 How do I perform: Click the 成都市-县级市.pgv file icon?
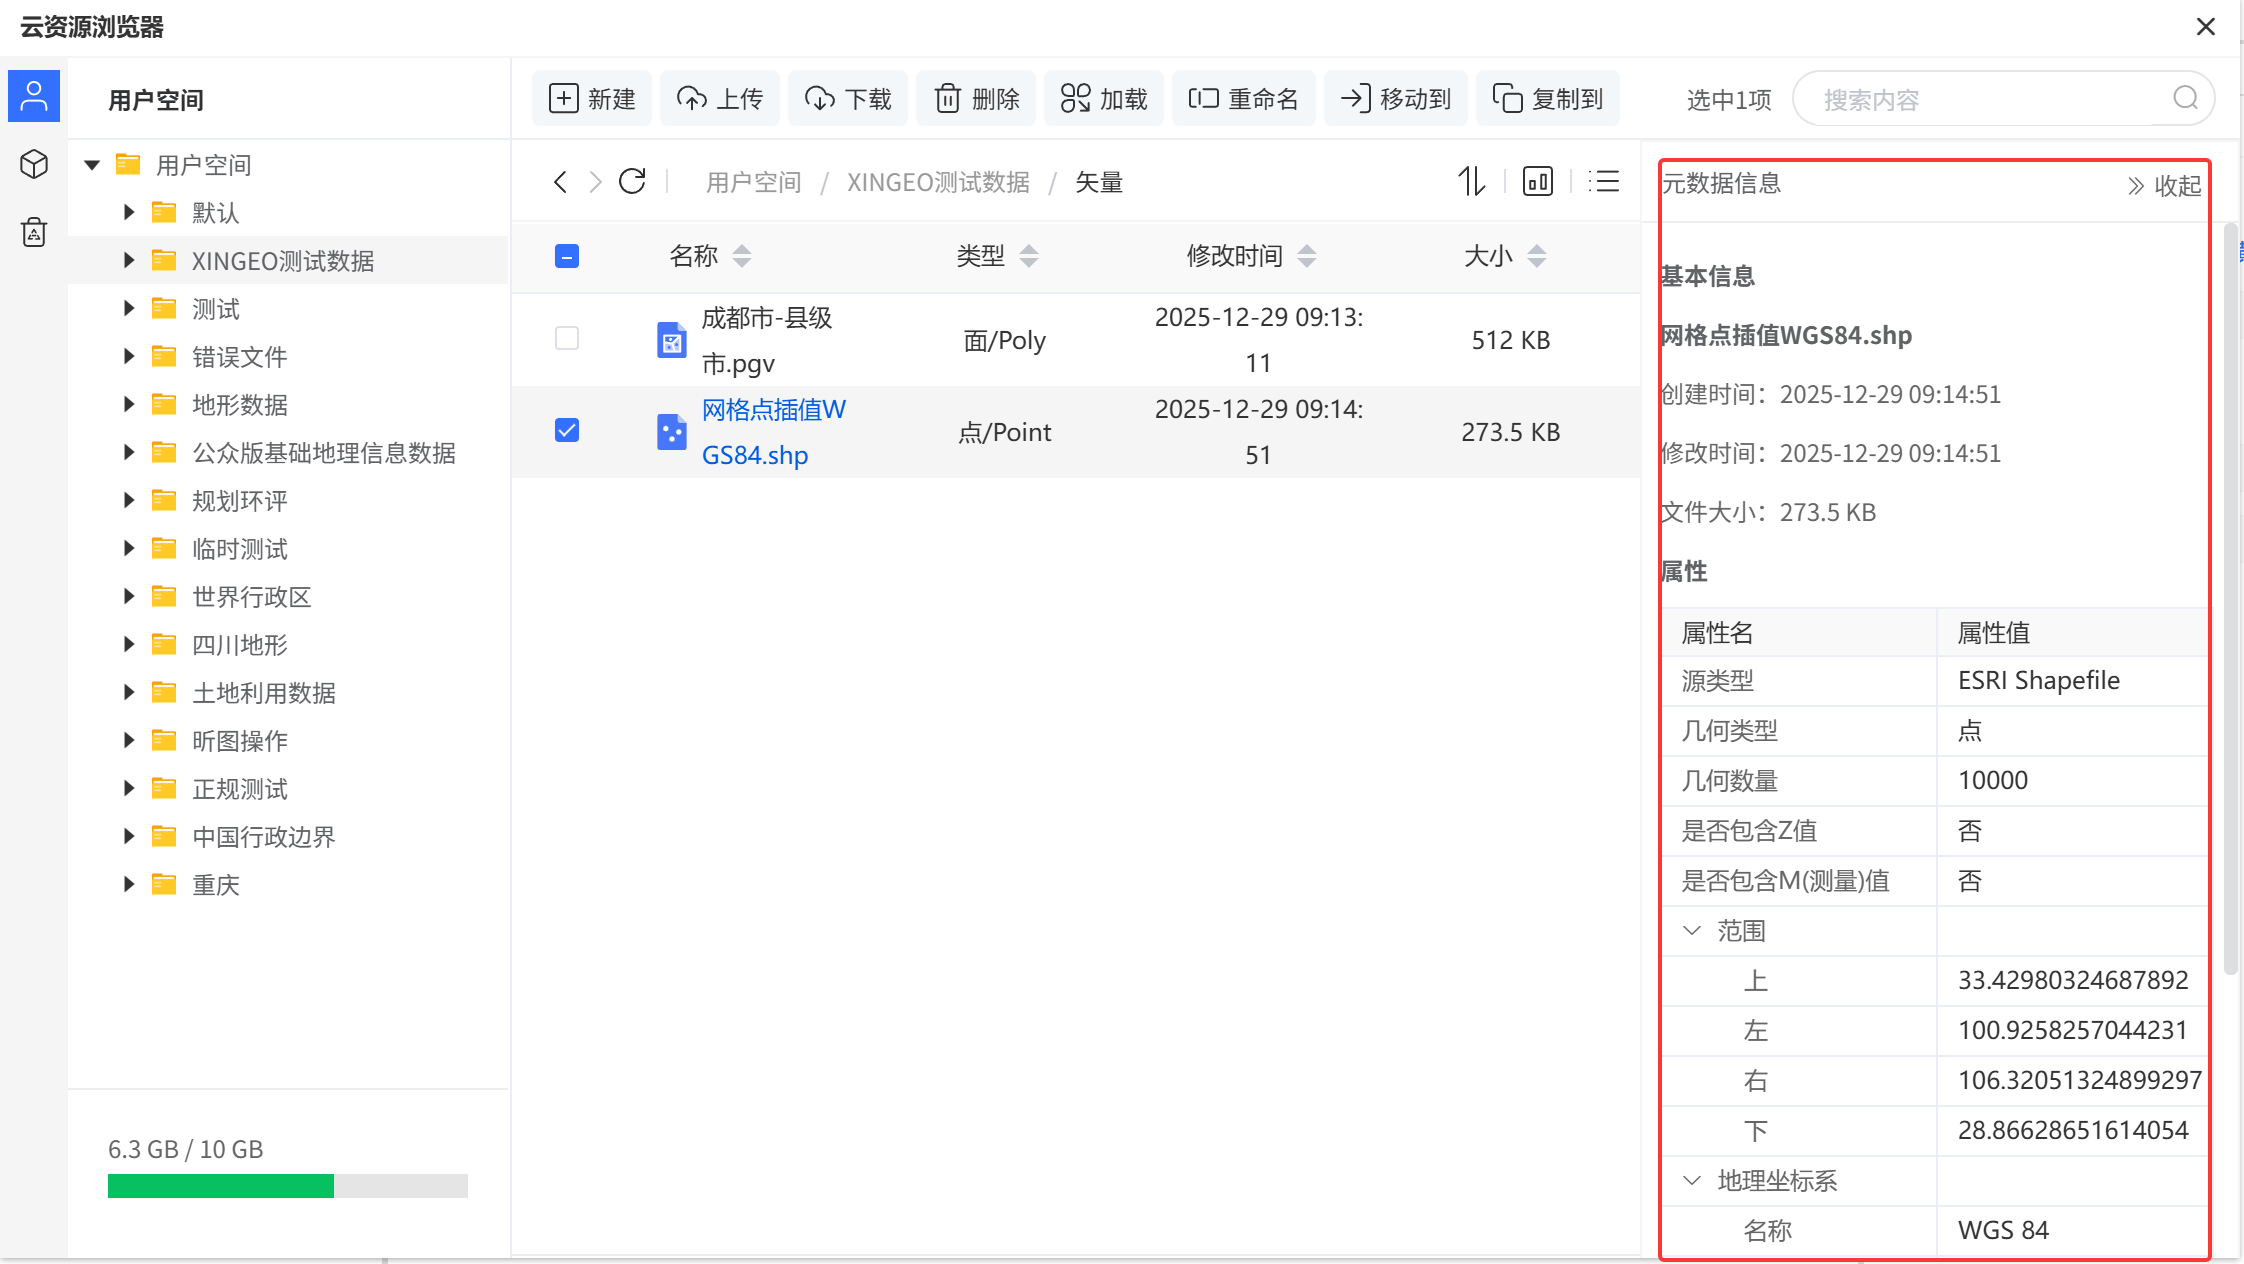click(672, 340)
